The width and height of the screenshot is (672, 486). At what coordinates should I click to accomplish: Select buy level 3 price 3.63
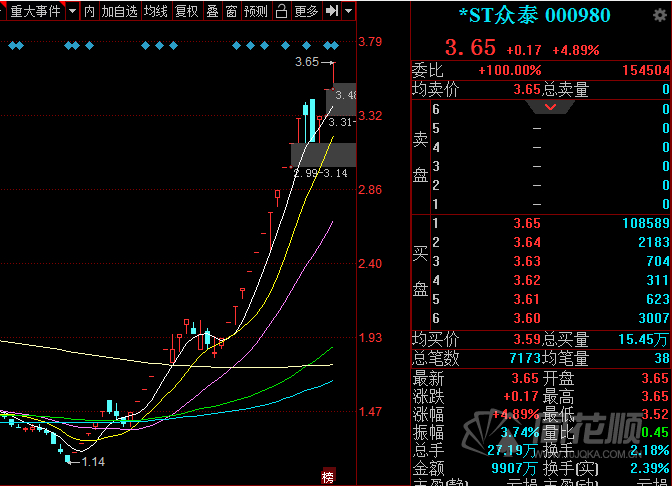tap(527, 261)
